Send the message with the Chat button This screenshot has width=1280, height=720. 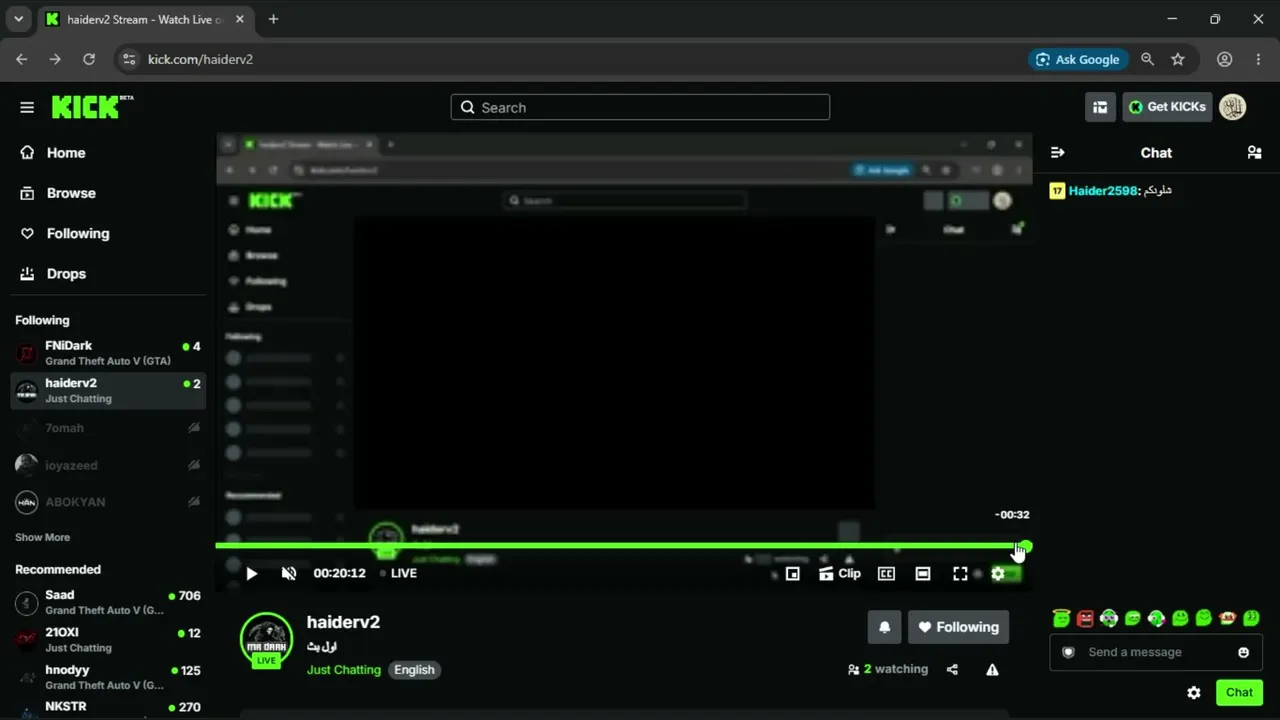[x=1239, y=692]
